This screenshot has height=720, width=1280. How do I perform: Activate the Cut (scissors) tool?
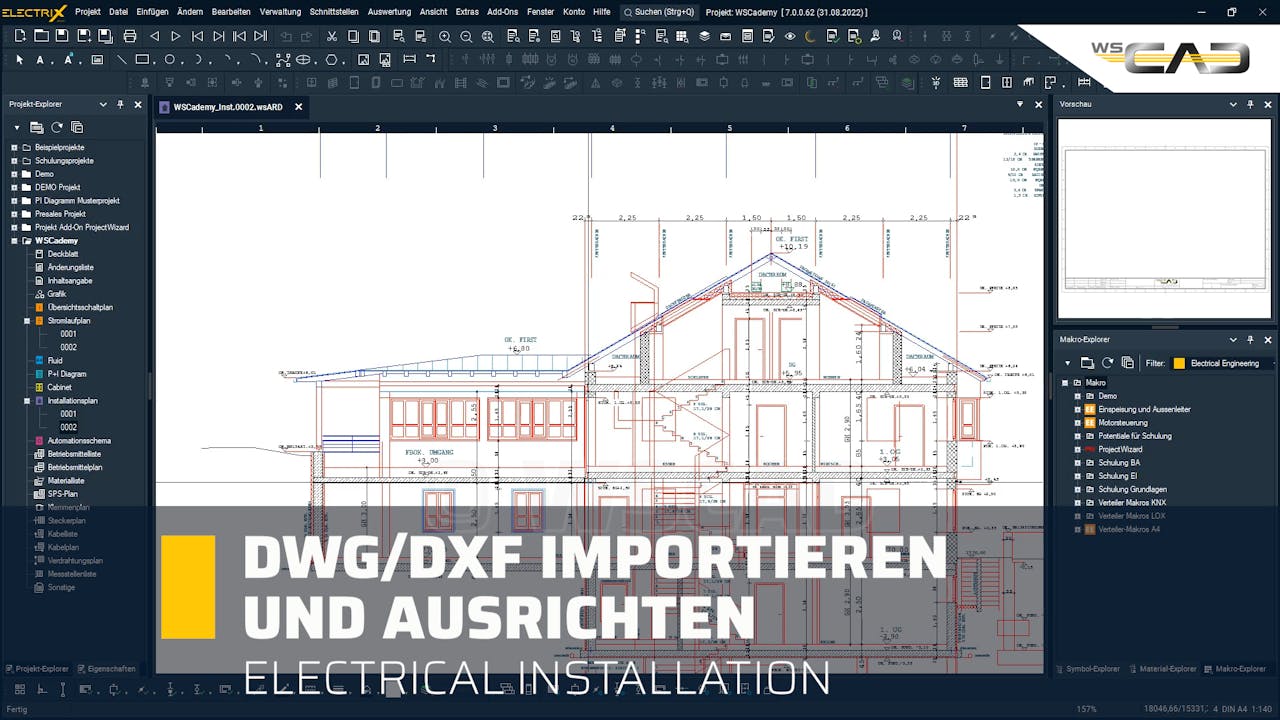(x=330, y=34)
